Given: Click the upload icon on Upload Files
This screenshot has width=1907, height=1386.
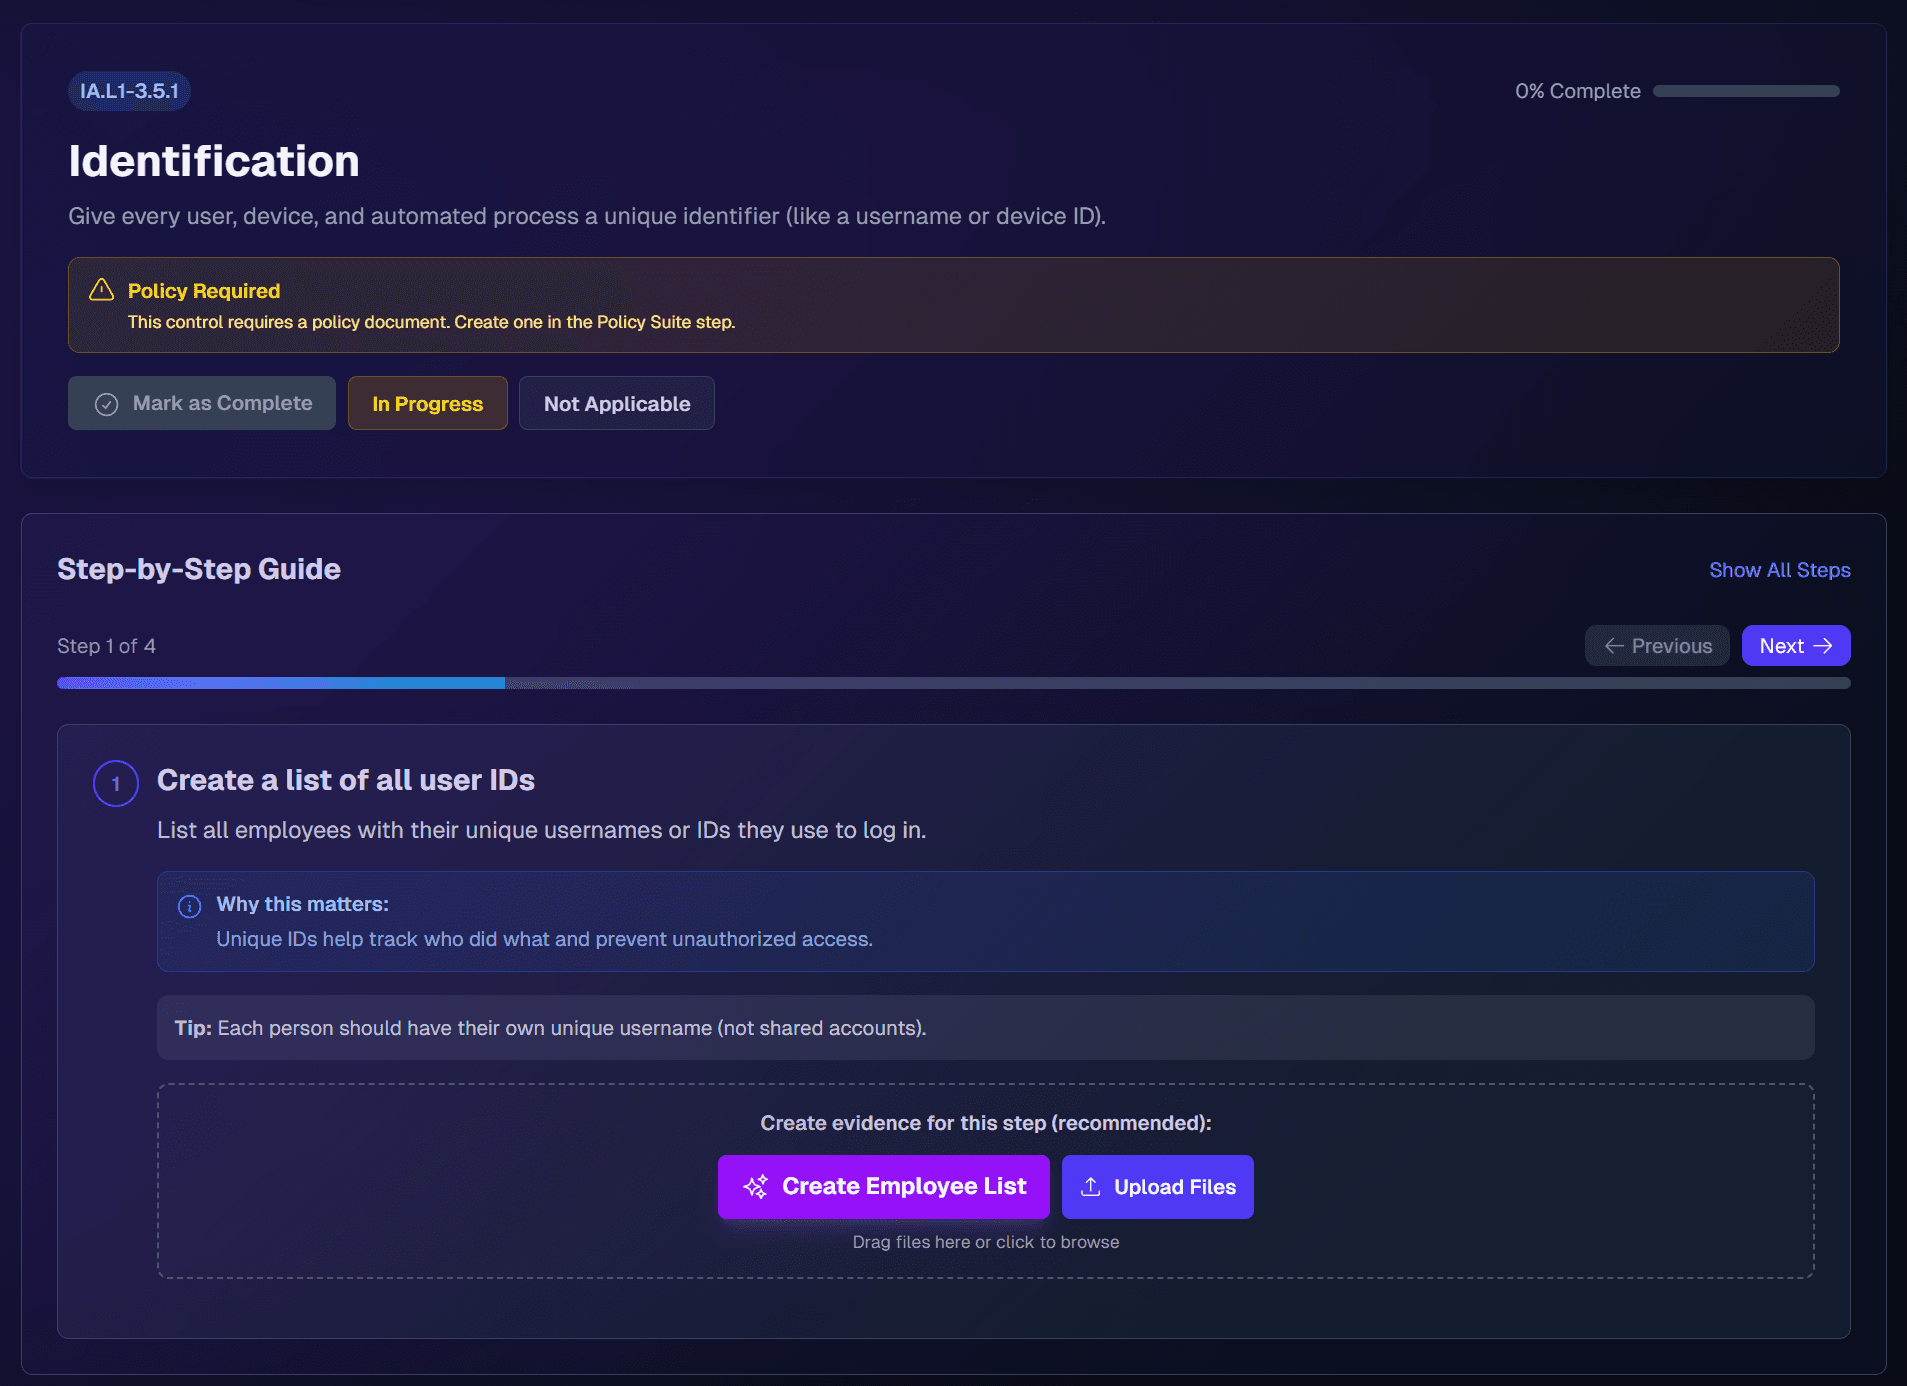Looking at the screenshot, I should pos(1091,1186).
